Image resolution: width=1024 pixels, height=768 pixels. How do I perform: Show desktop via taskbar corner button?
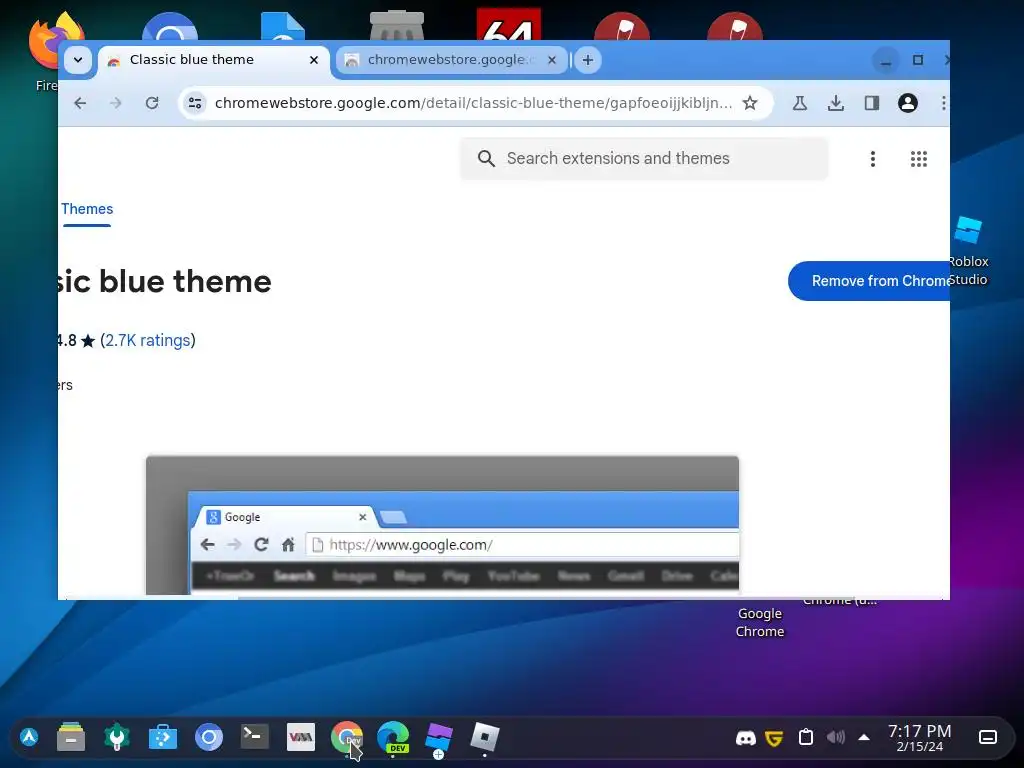[x=987, y=738]
